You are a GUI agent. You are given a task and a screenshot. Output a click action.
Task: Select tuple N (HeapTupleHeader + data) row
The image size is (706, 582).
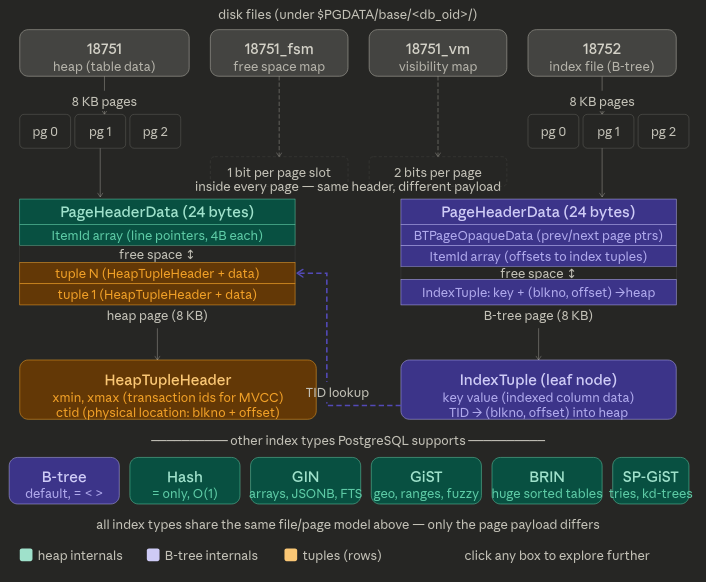point(157,273)
